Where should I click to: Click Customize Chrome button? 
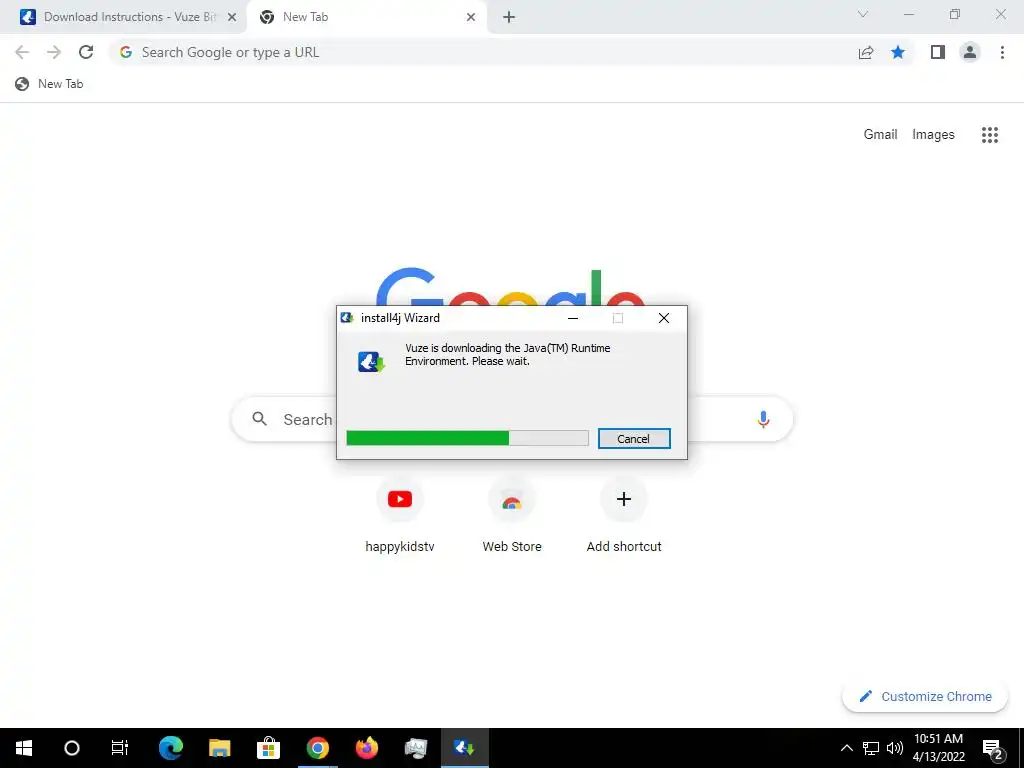(x=925, y=696)
